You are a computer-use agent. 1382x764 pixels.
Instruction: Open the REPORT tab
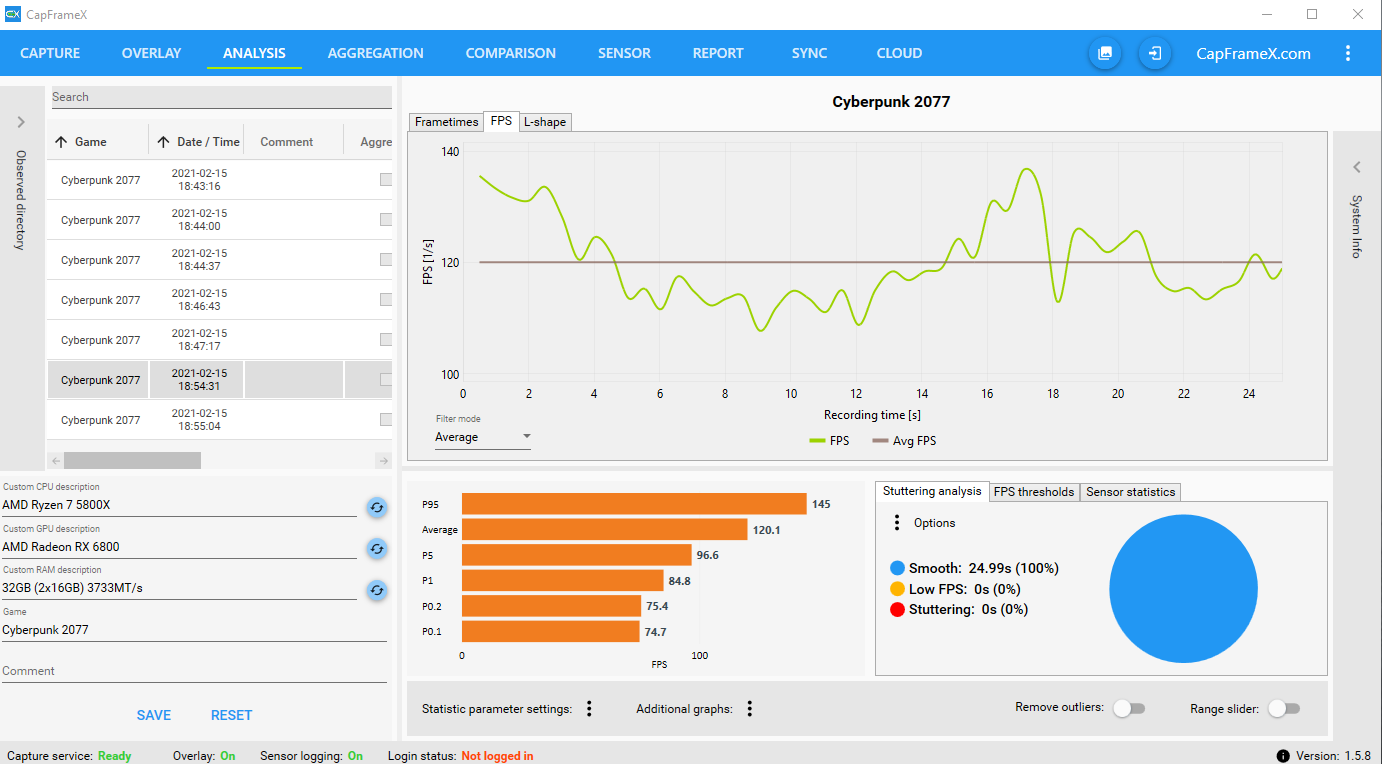click(x=718, y=53)
